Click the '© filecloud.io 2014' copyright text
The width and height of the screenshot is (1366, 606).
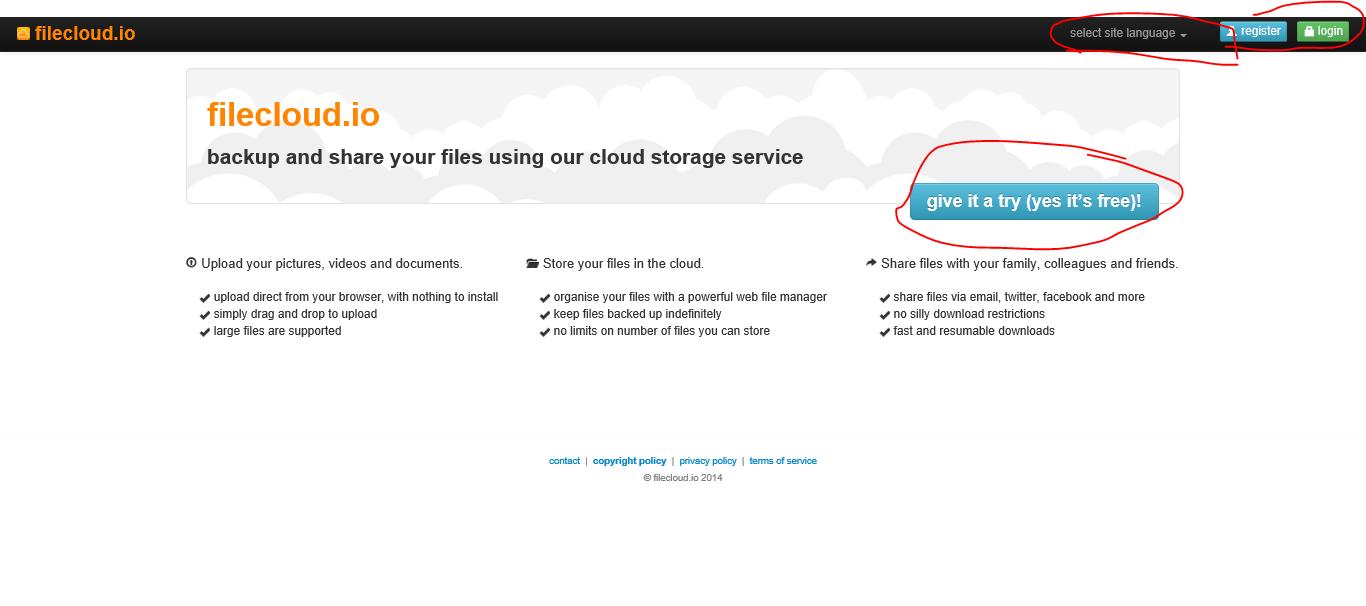[683, 478]
